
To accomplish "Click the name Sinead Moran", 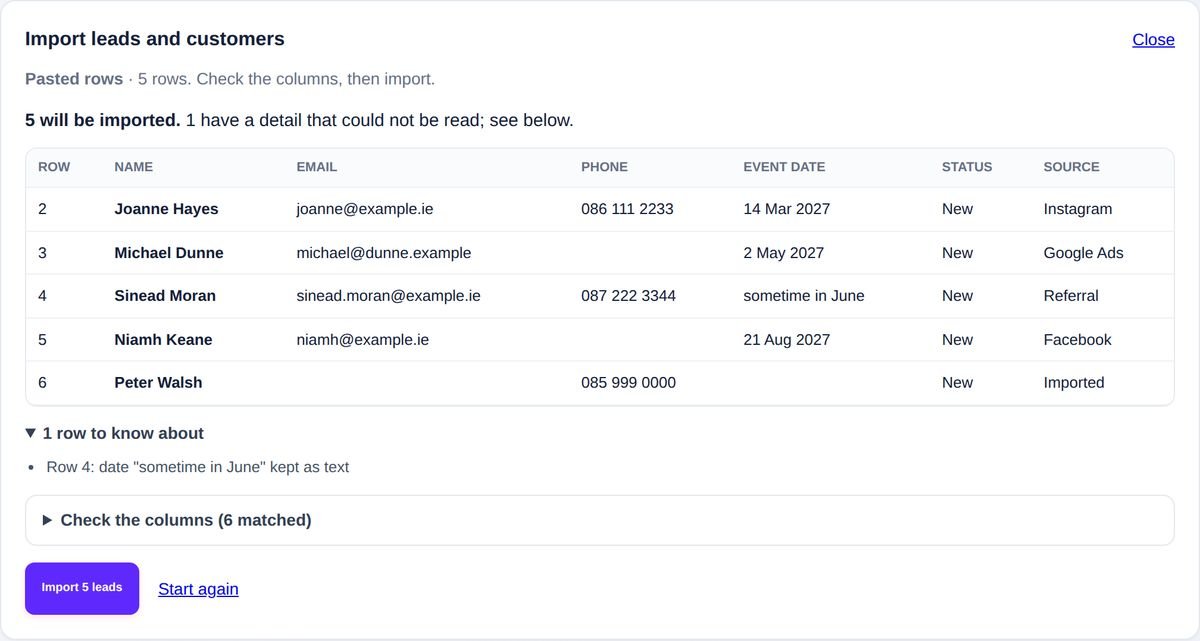I will click(x=165, y=296).
